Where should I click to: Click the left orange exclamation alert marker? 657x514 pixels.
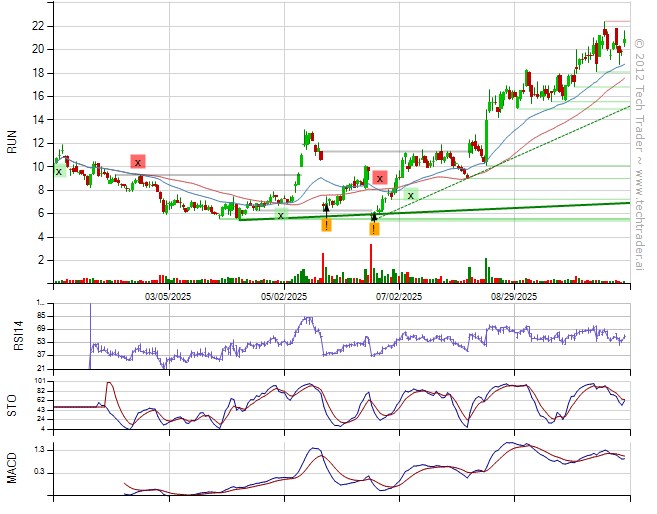click(326, 226)
